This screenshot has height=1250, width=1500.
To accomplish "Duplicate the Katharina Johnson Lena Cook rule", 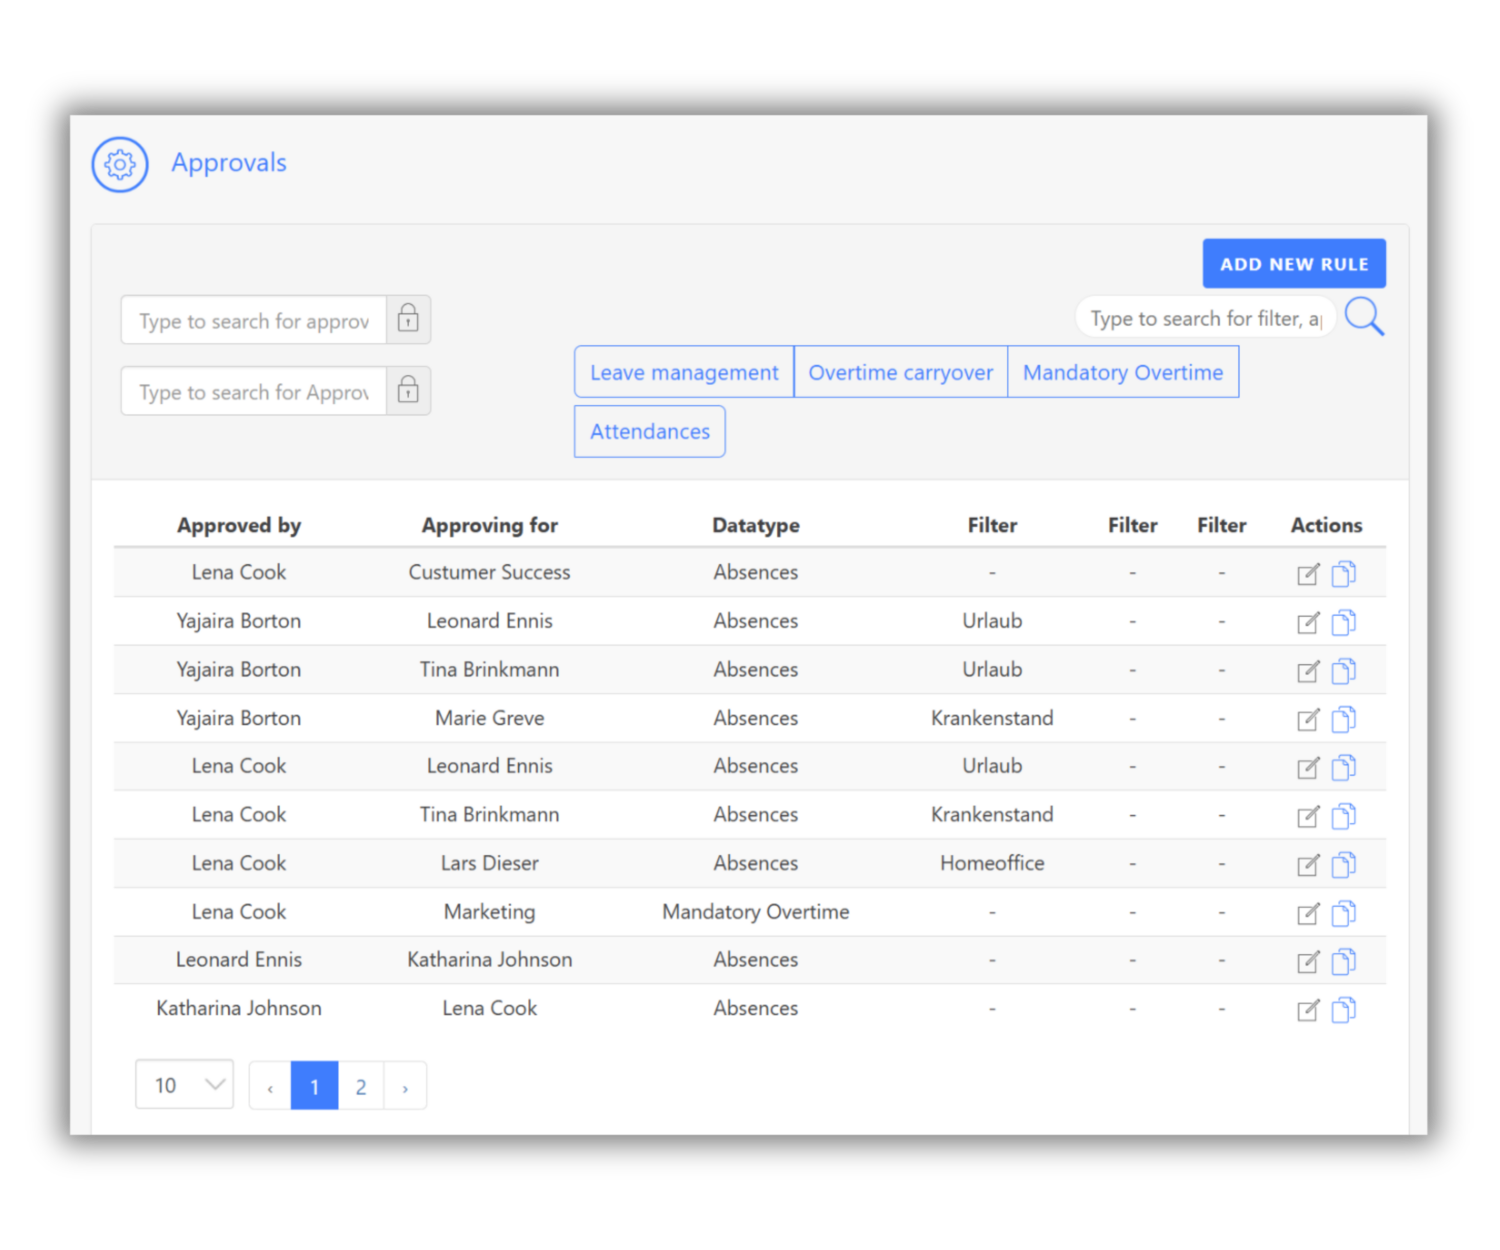I will [x=1343, y=1010].
